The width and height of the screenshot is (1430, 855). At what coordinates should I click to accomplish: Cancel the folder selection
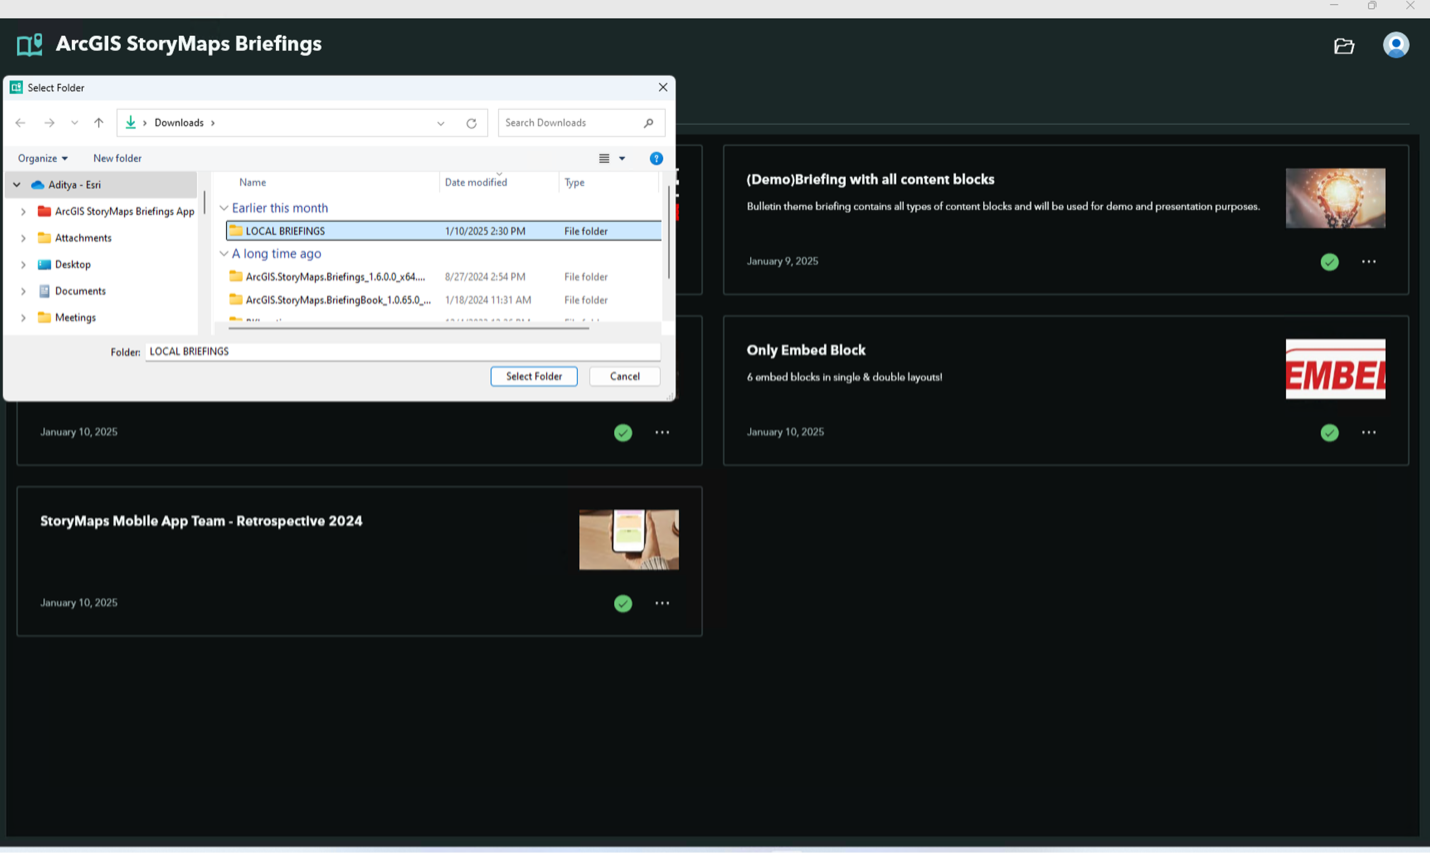625,376
